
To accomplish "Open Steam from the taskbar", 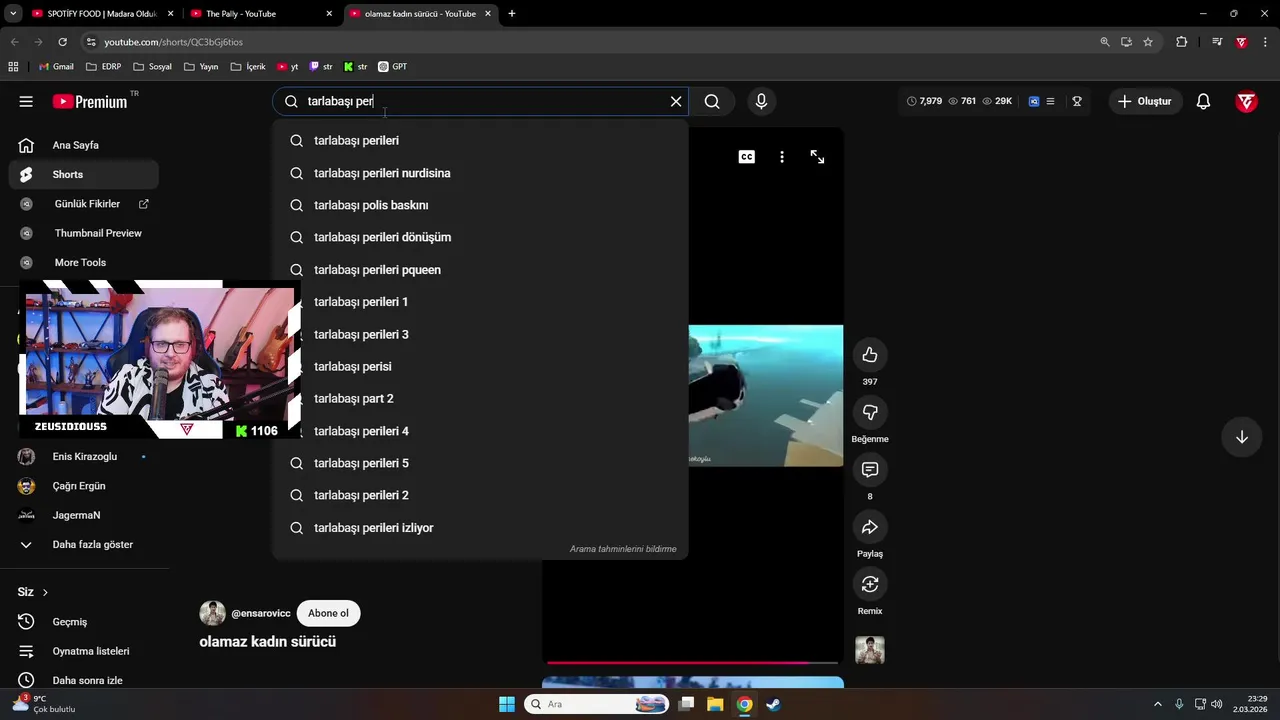I will 773,704.
